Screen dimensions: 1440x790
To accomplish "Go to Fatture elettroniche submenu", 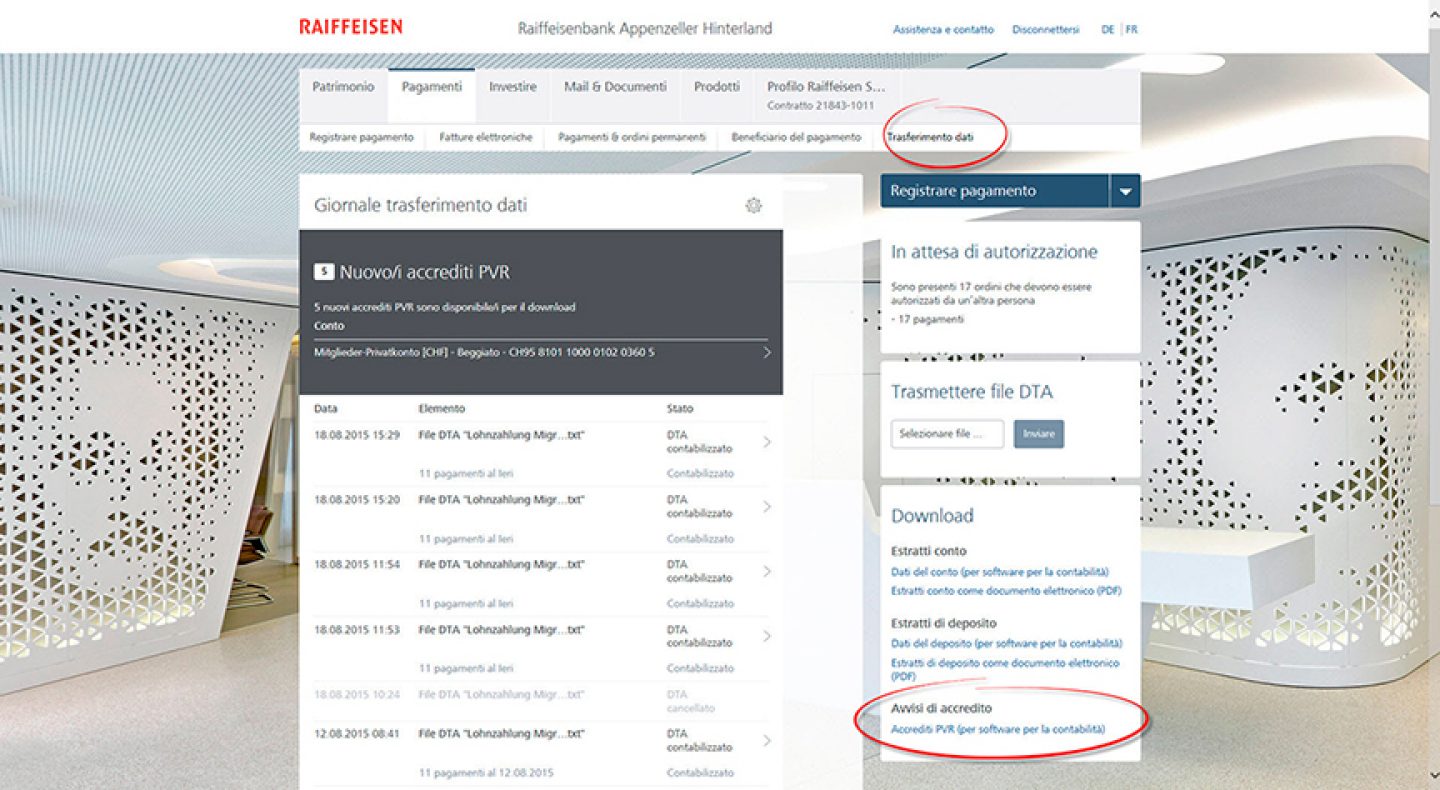I will point(485,137).
